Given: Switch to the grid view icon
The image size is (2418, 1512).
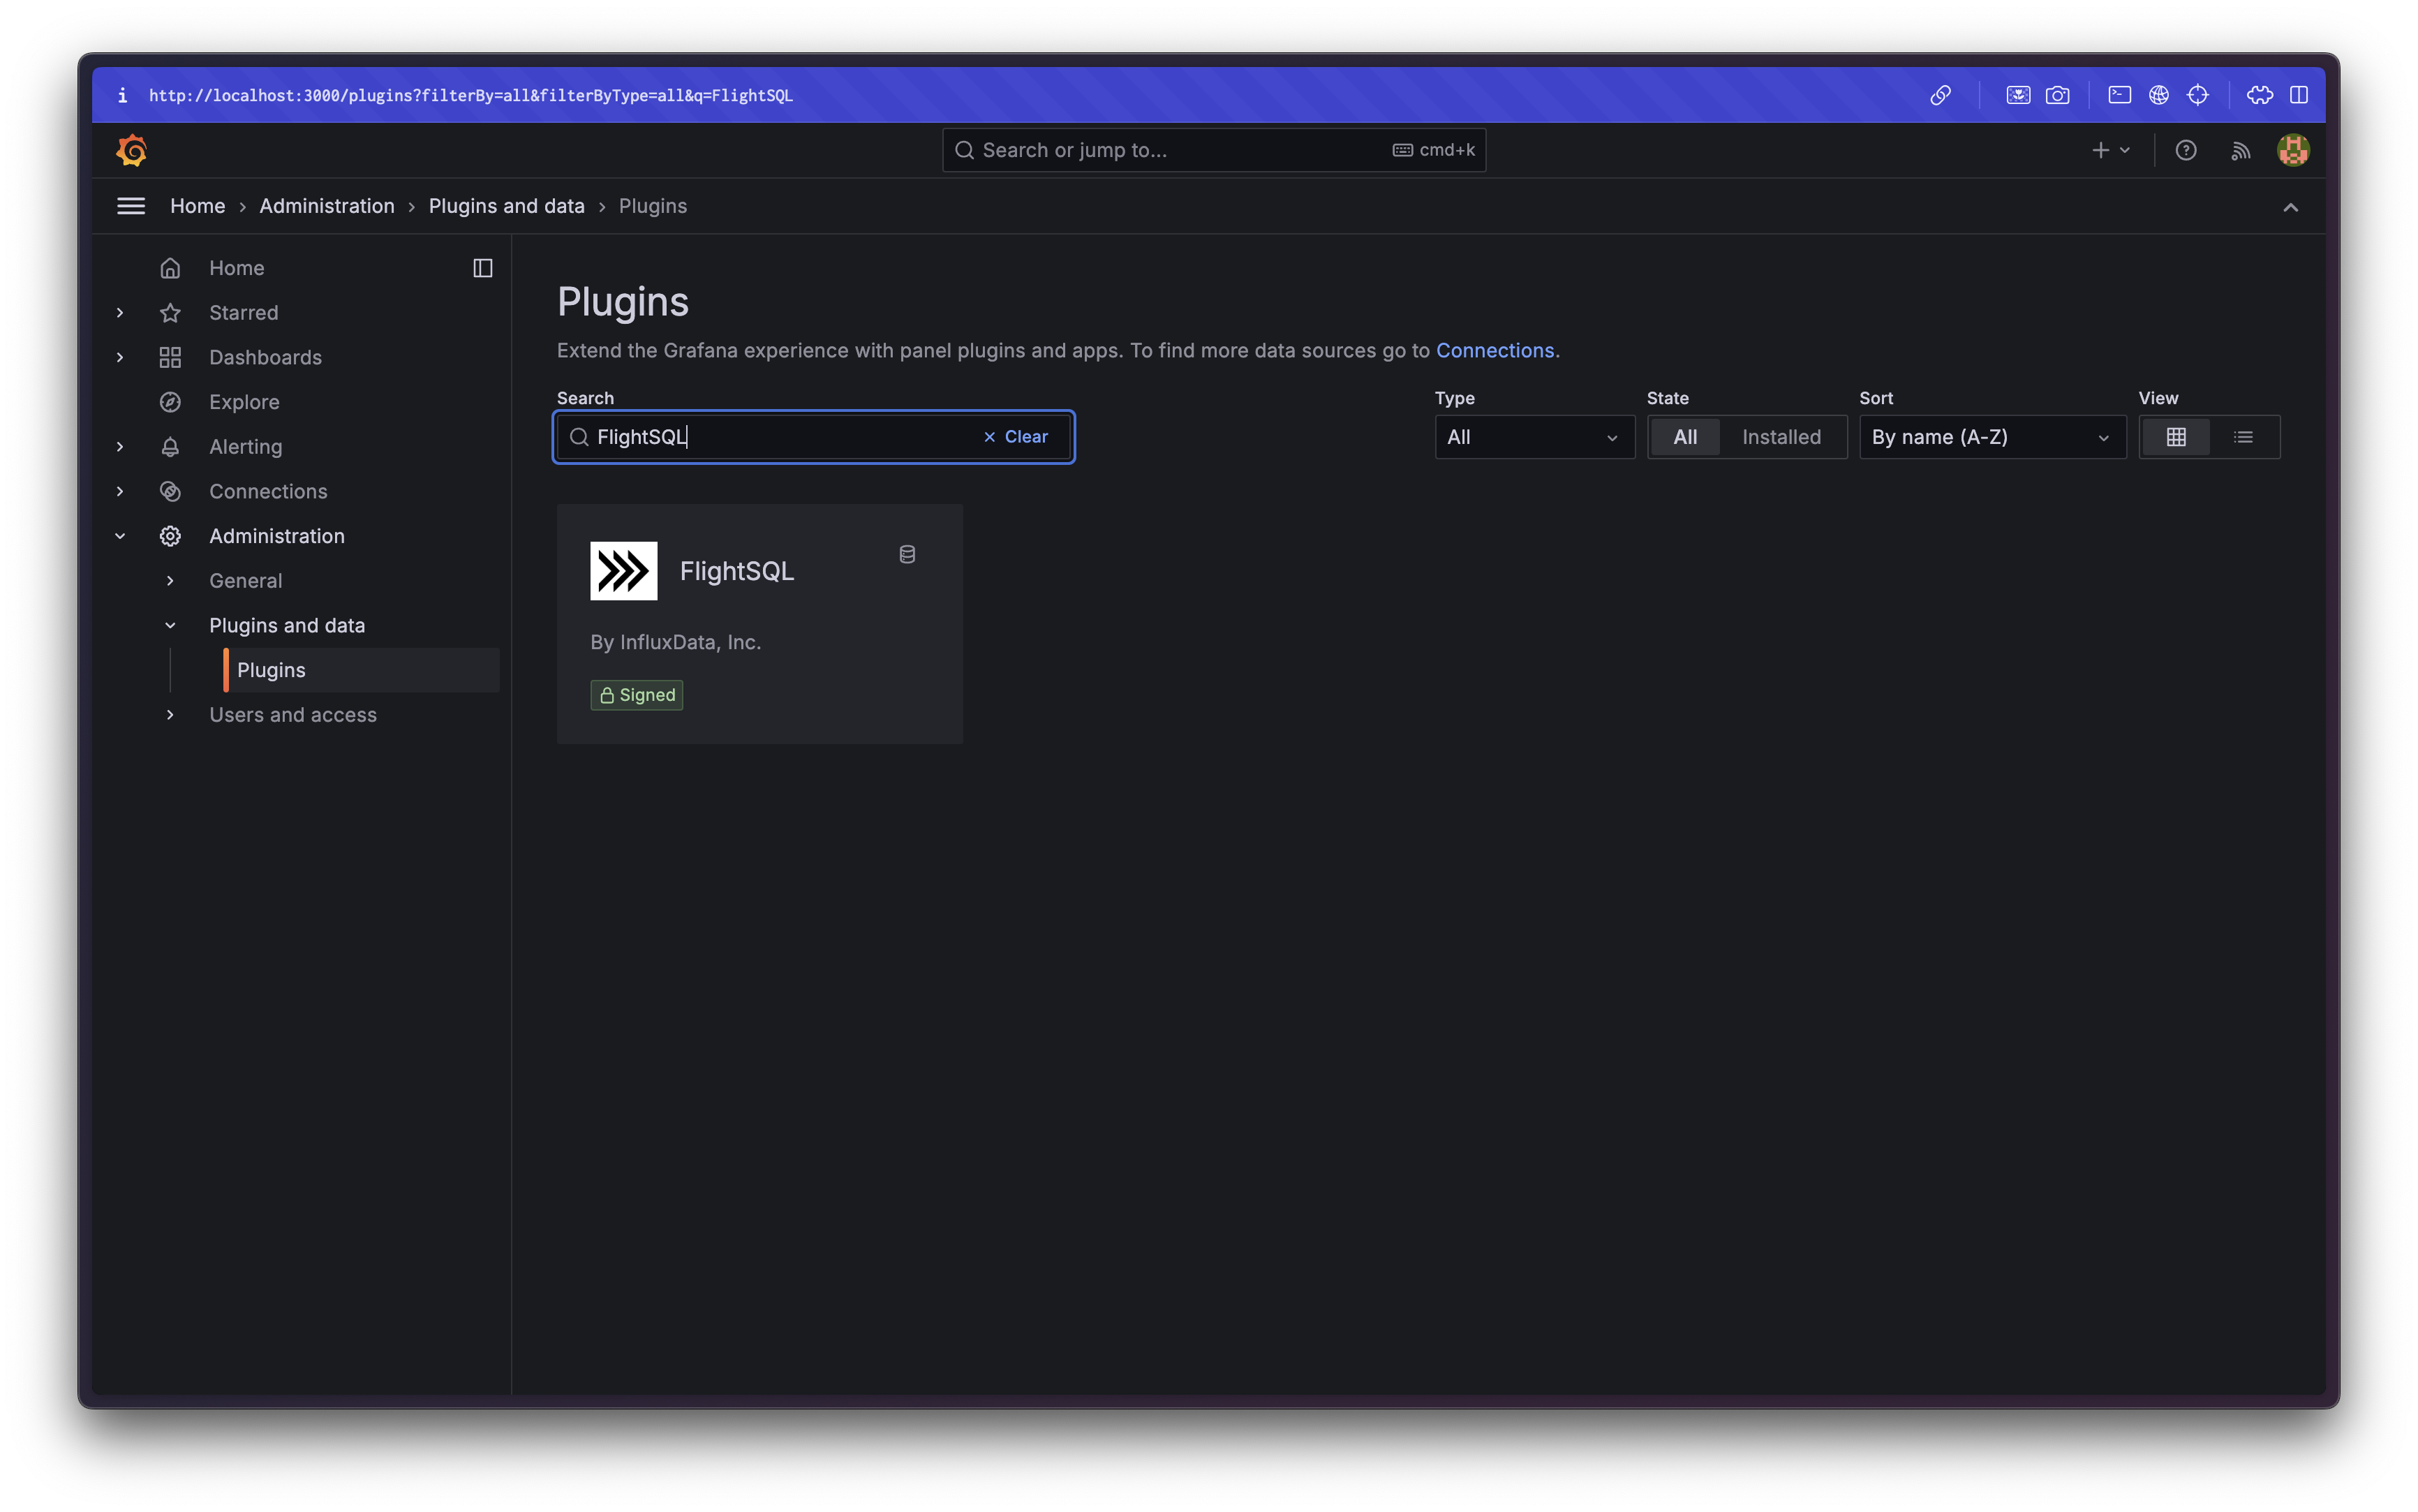Looking at the screenshot, I should click(x=2176, y=437).
